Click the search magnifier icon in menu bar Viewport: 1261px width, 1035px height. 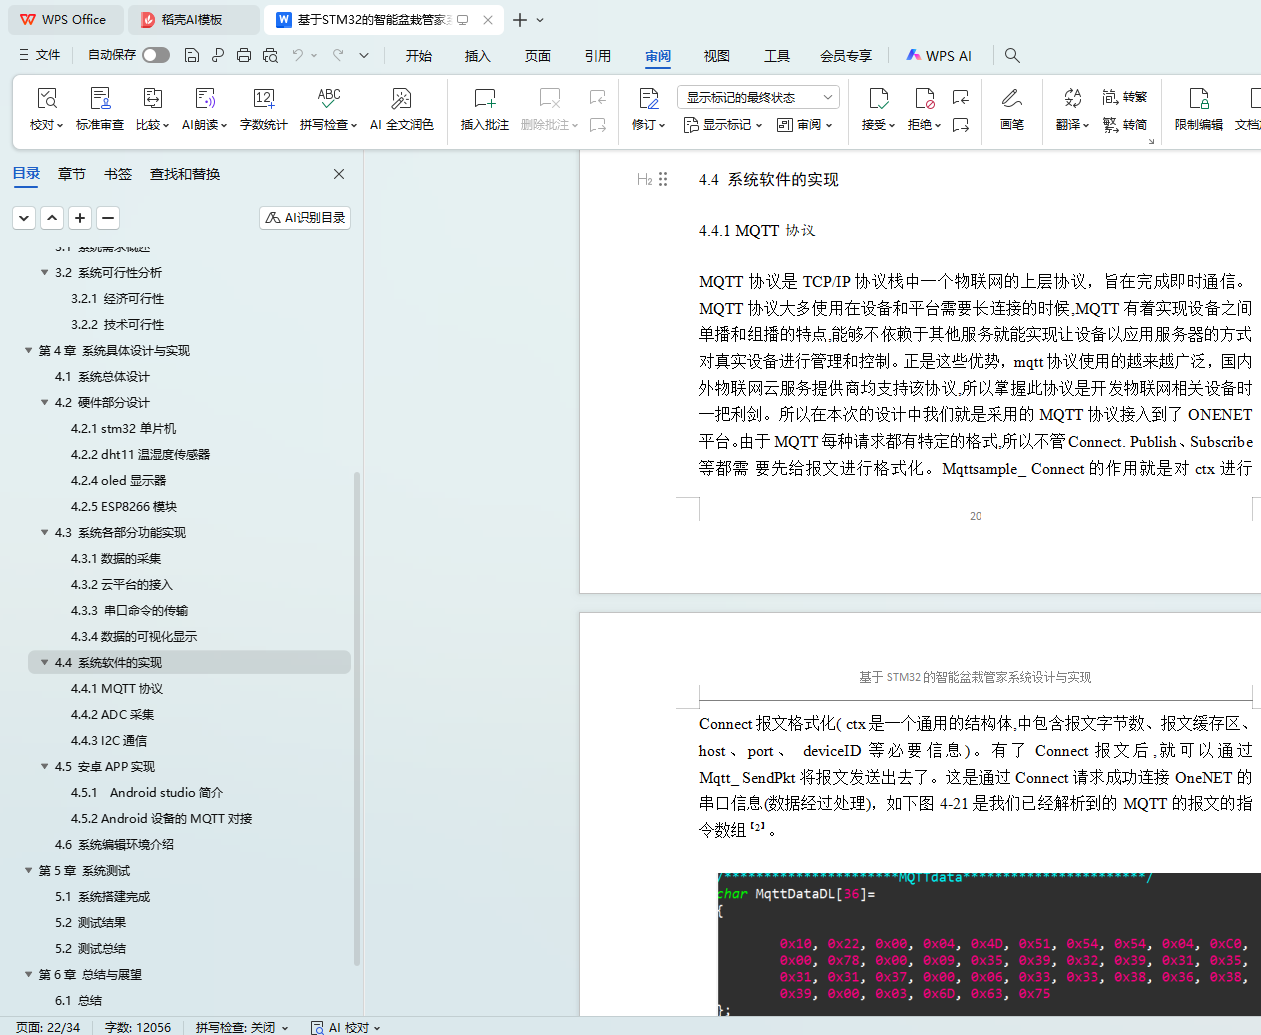[1012, 56]
